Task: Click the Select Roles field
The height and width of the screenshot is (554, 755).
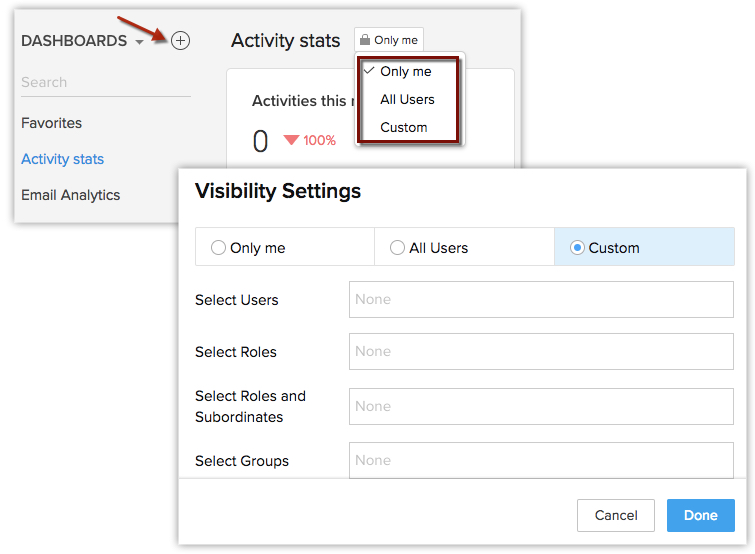Action: (541, 351)
